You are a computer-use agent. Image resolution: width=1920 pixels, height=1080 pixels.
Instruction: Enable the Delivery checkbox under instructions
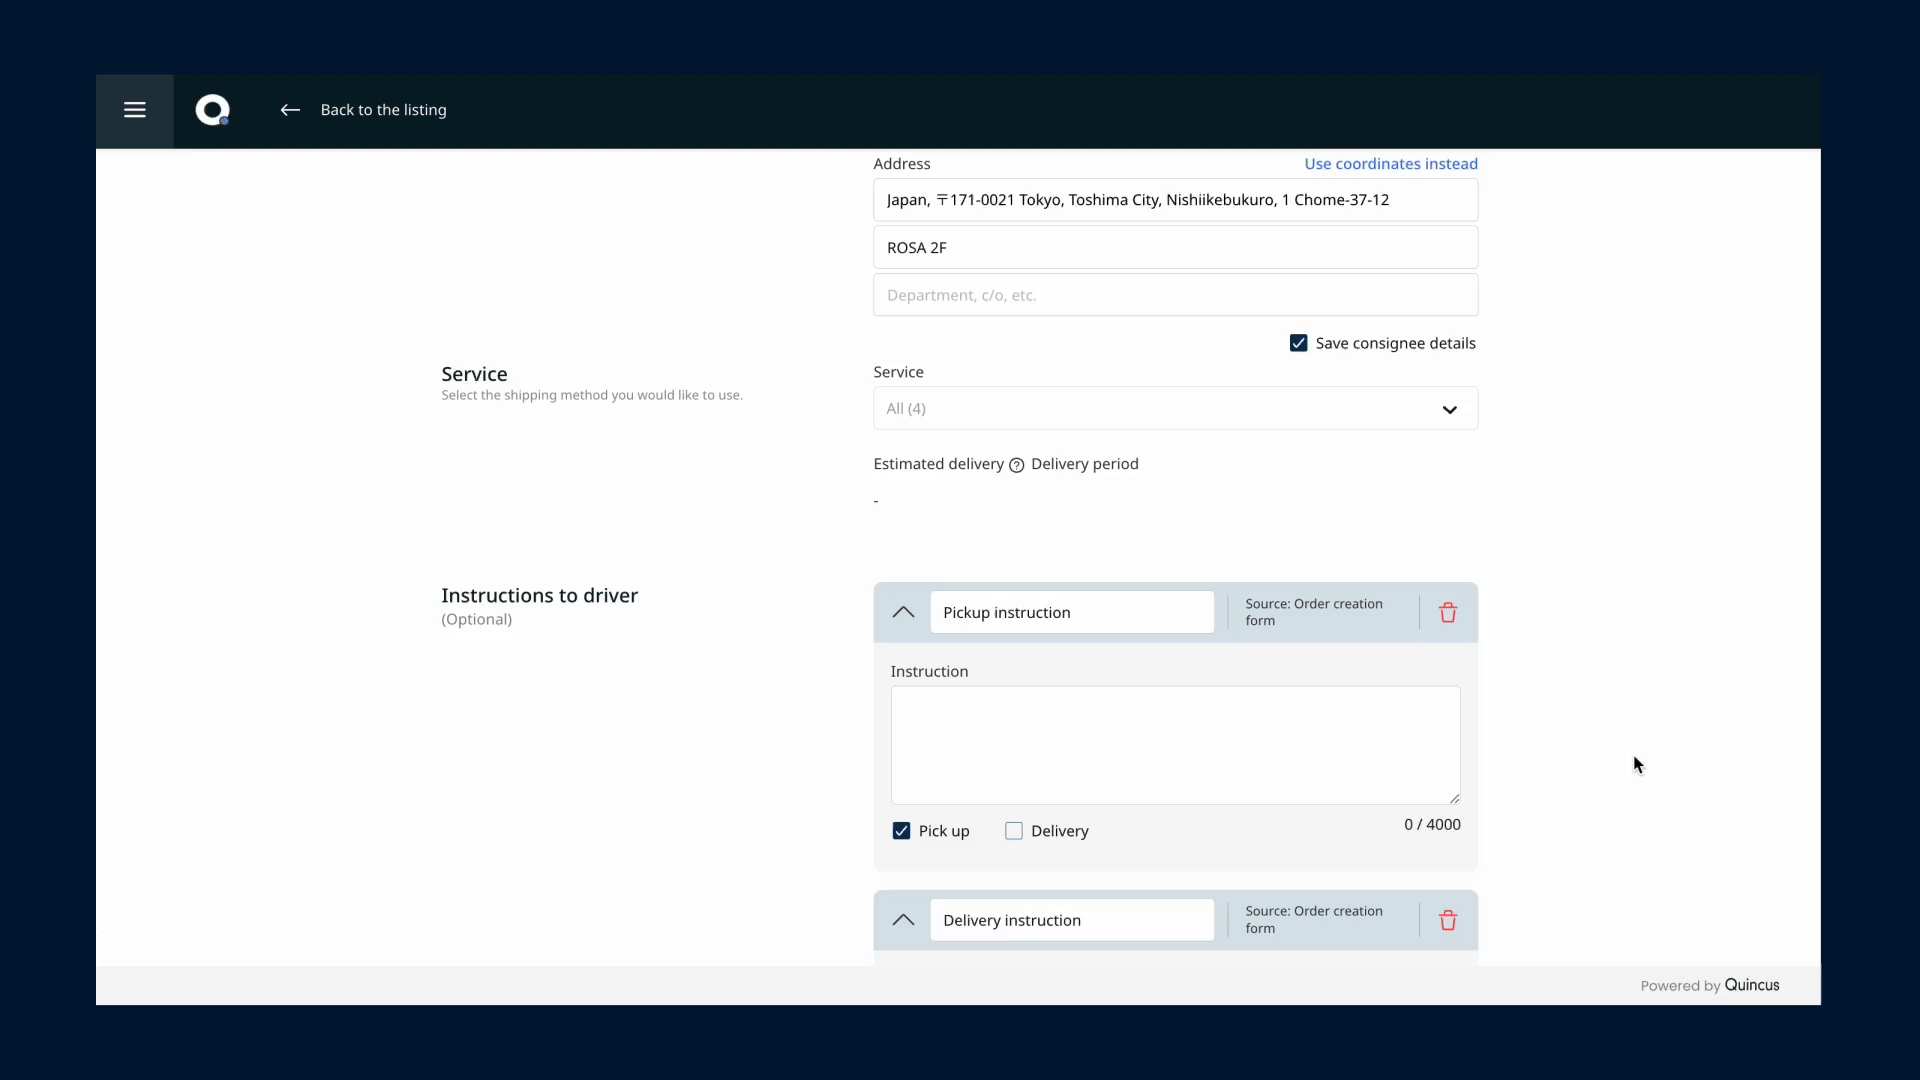pos(1015,831)
